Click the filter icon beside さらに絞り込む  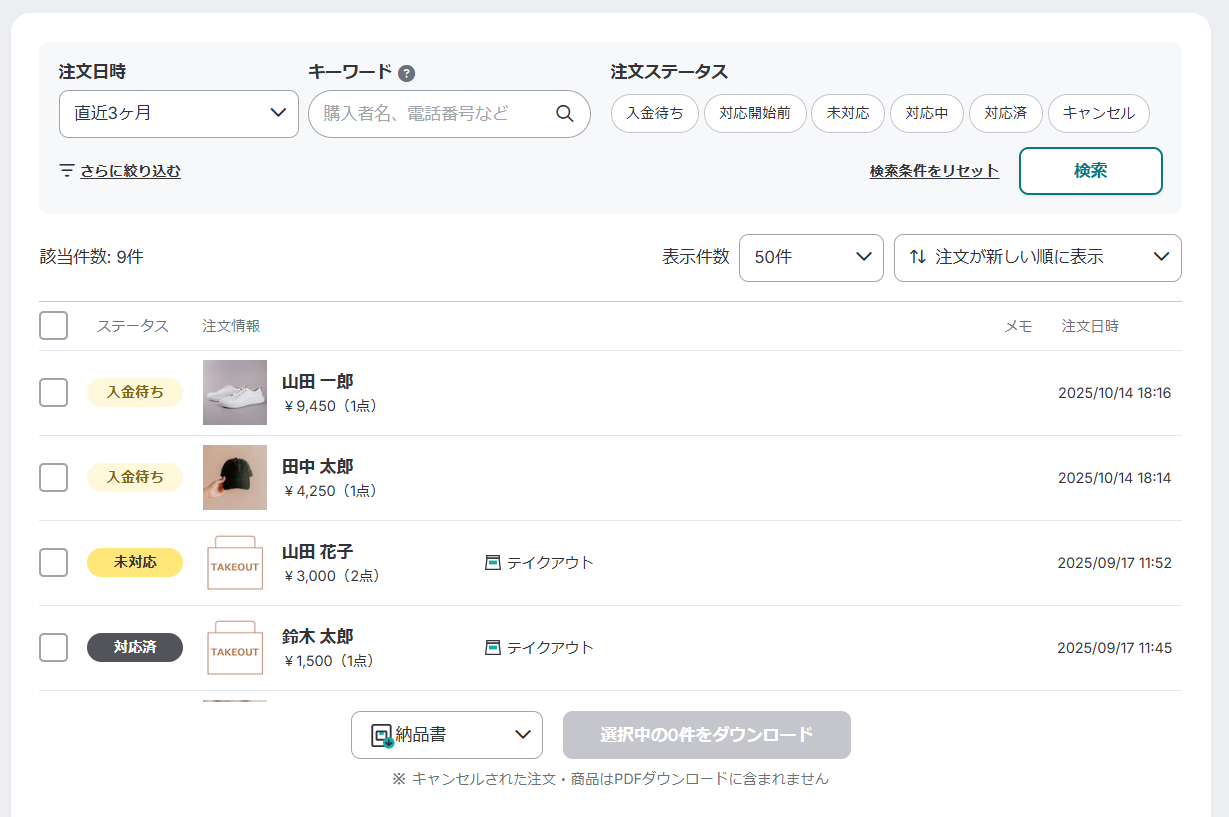point(67,171)
